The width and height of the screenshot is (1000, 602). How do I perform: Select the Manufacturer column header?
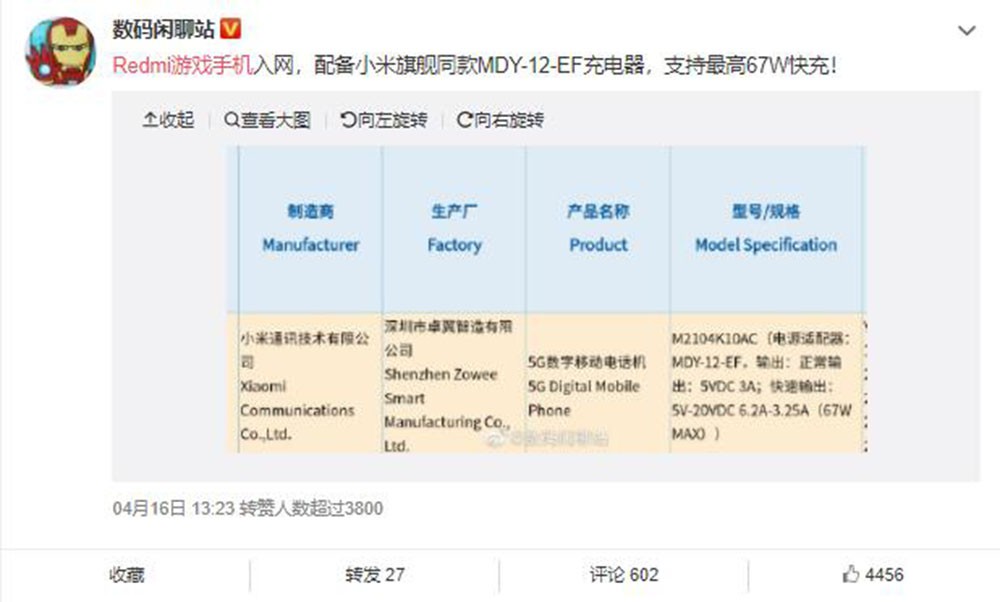point(311,229)
